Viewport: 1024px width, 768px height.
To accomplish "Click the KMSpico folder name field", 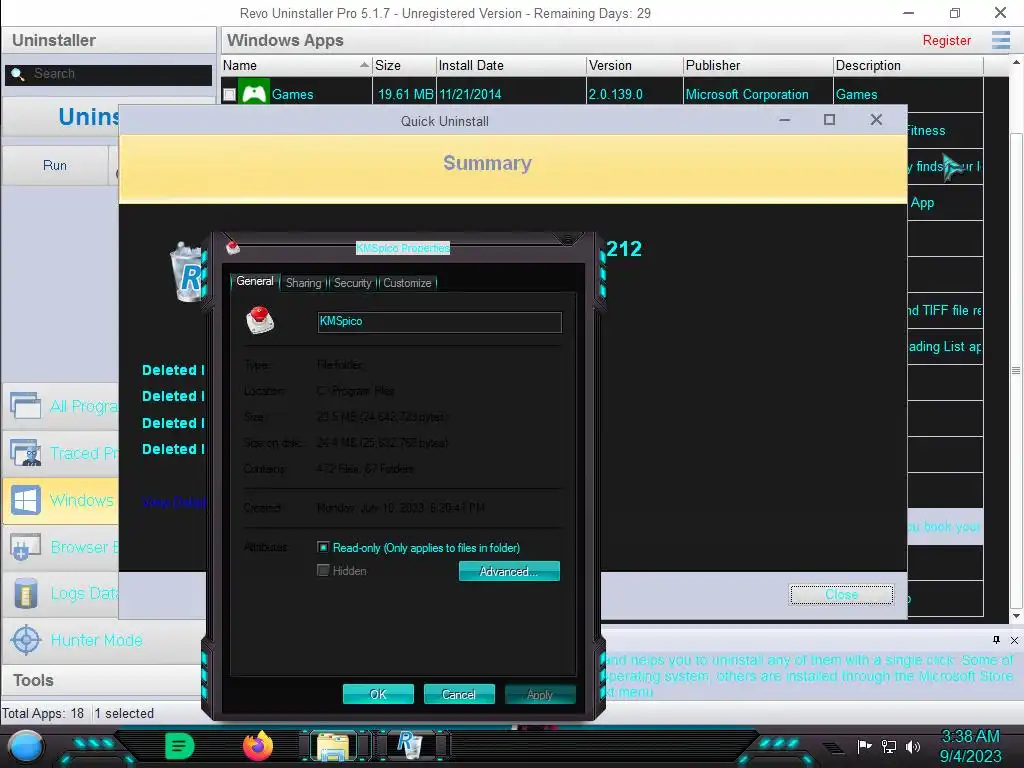I will click(440, 321).
